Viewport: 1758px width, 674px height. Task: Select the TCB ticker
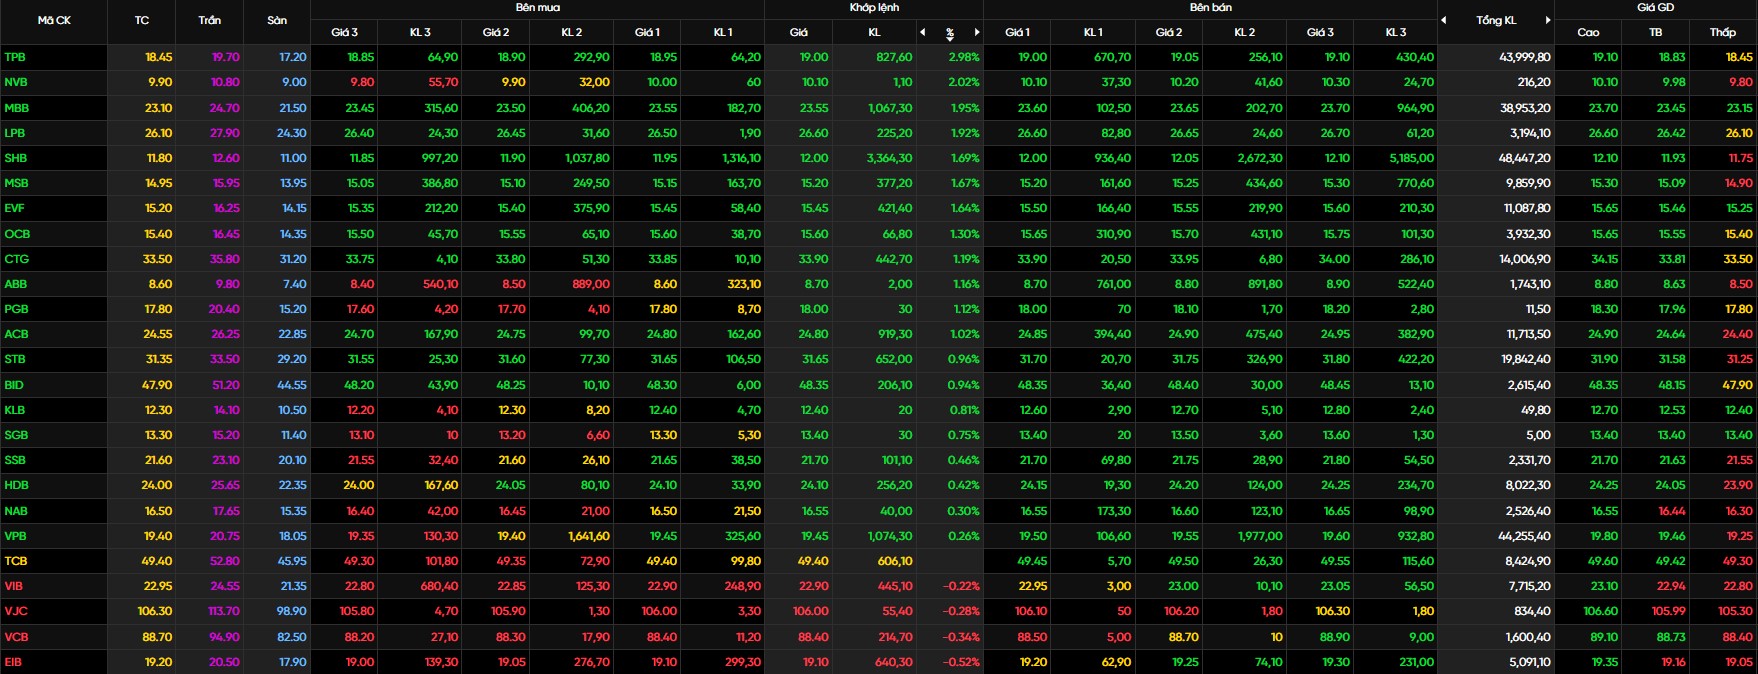pos(16,561)
